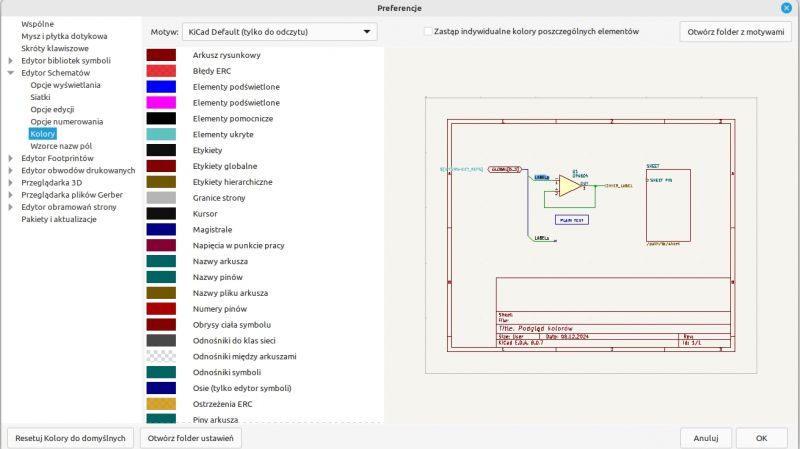
Task: Click swatch for 'Nazwy pliku arkusza'
Action: pos(161,293)
